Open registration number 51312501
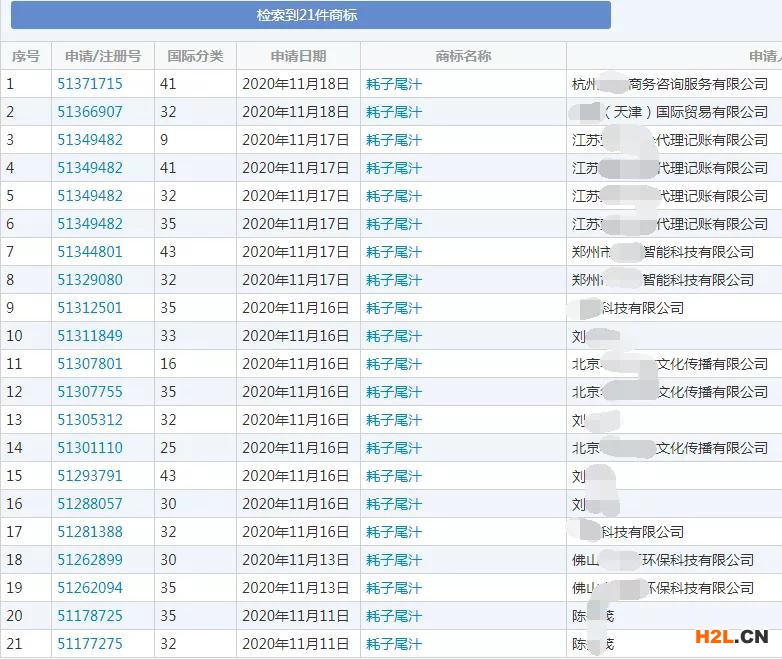Screen dimensions: 782x659 [x=90, y=308]
